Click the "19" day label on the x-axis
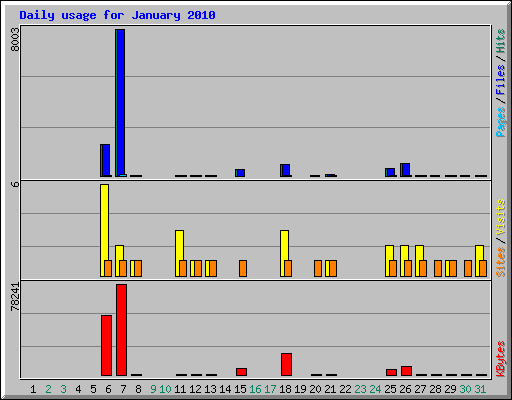Viewport: 512px width, 400px height. coord(300,389)
